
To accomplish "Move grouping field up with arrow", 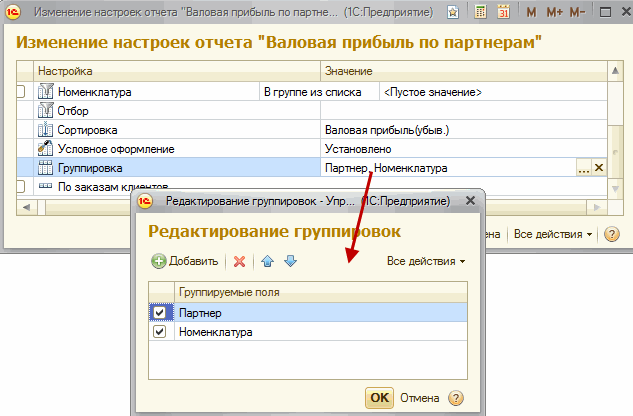I will click(x=267, y=261).
